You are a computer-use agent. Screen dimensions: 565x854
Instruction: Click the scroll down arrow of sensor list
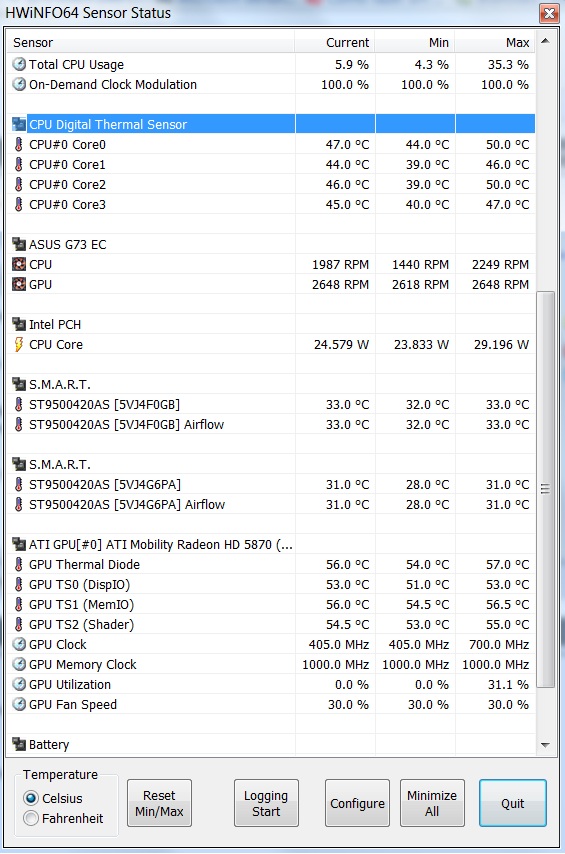545,745
